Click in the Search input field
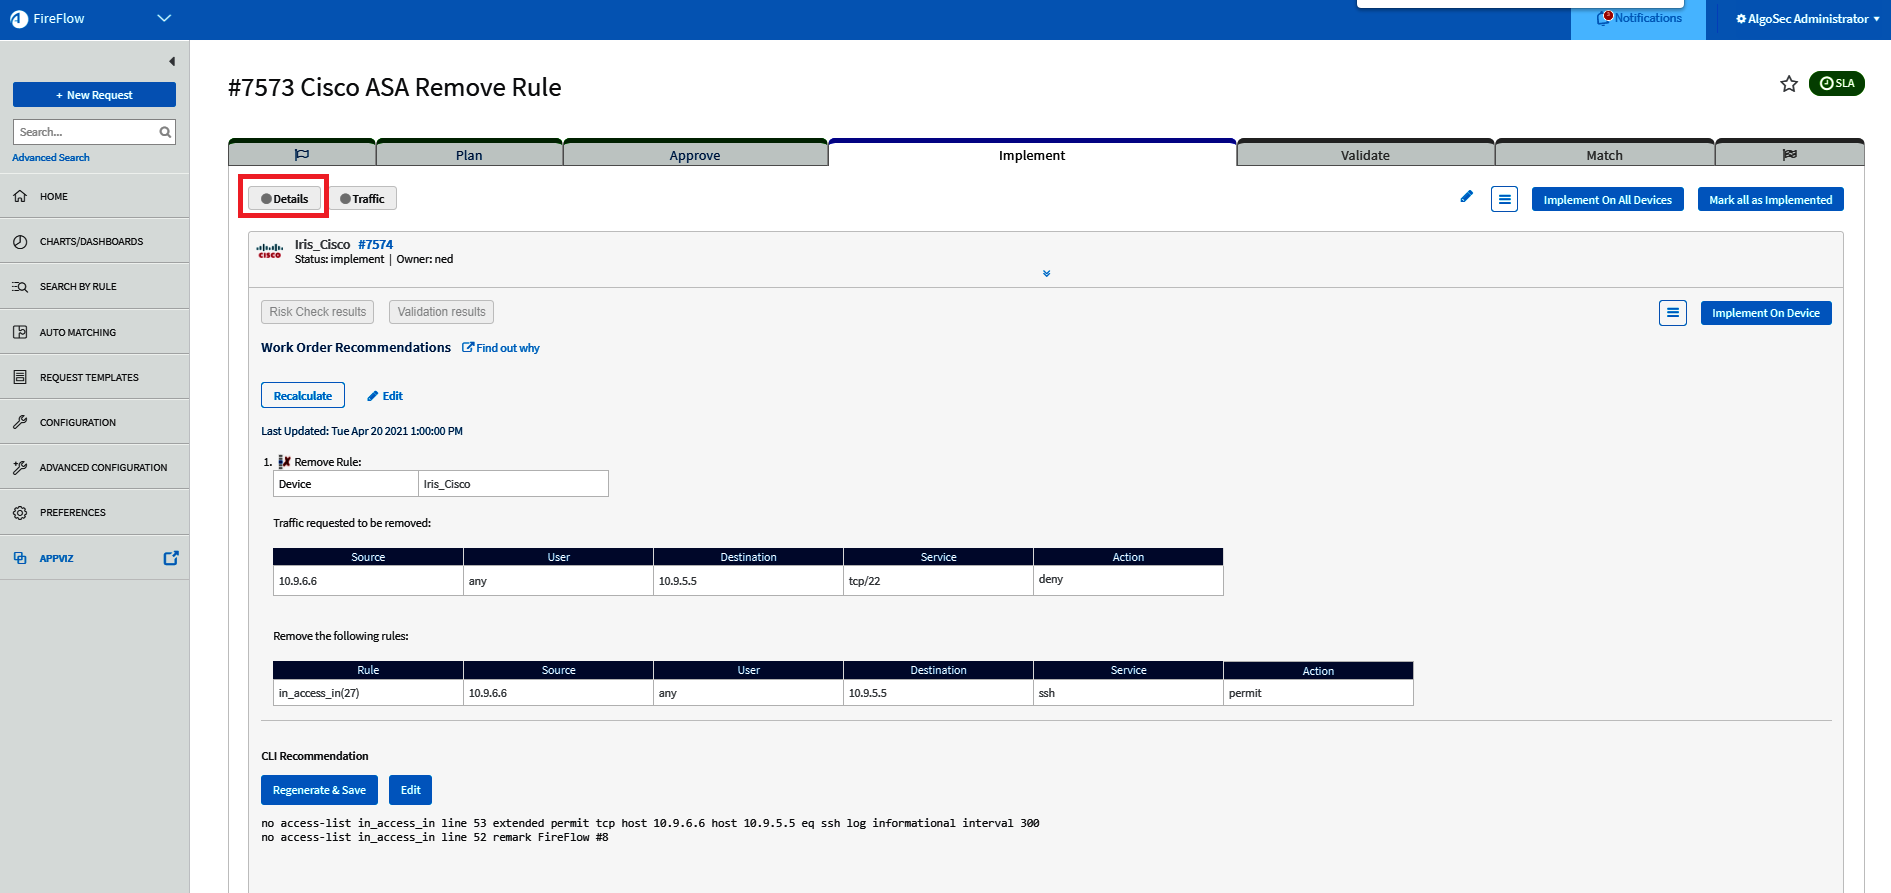This screenshot has height=893, width=1891. [85, 132]
